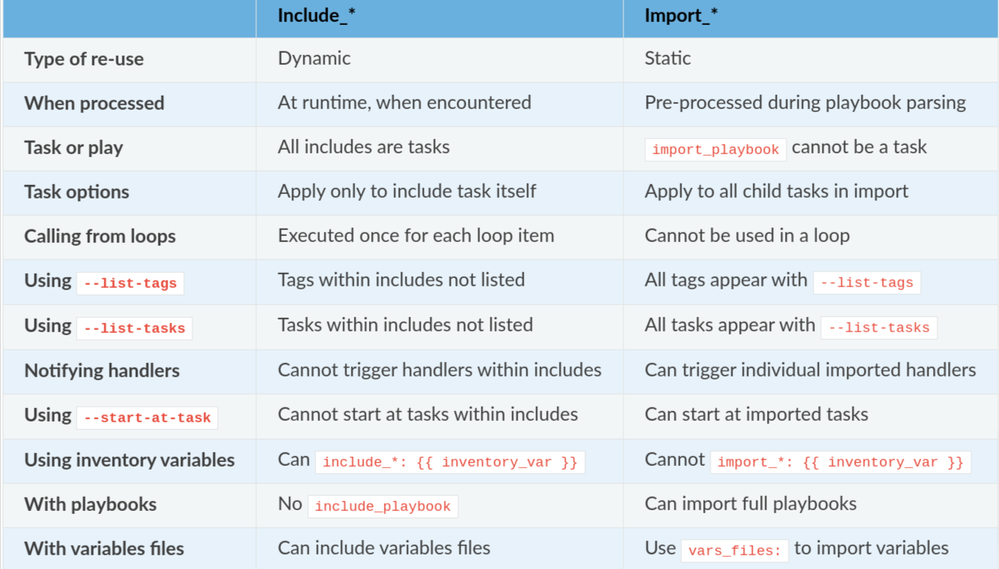Click the import_*: {{ inventory_var }} code
The image size is (999, 569).
tap(840, 462)
